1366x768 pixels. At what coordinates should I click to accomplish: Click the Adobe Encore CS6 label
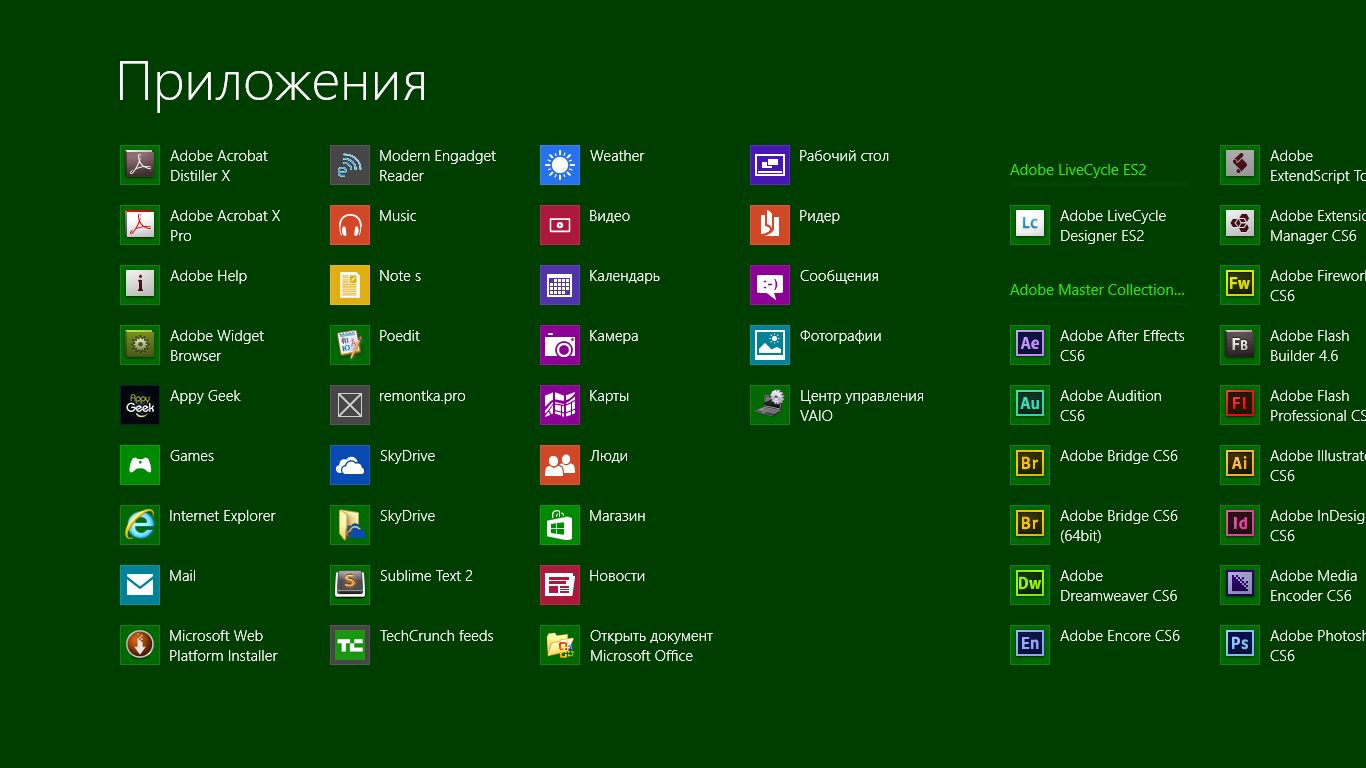tap(1120, 636)
